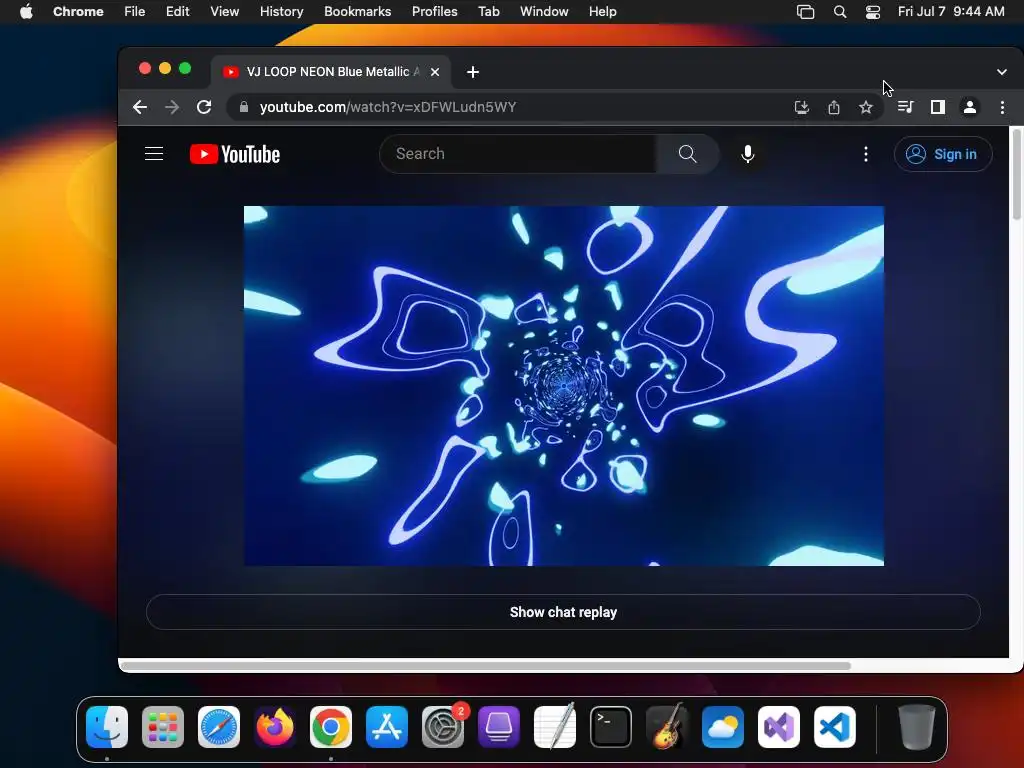Viewport: 1024px width, 768px height.
Task: Open Spotlight search in menu bar
Action: [x=840, y=12]
